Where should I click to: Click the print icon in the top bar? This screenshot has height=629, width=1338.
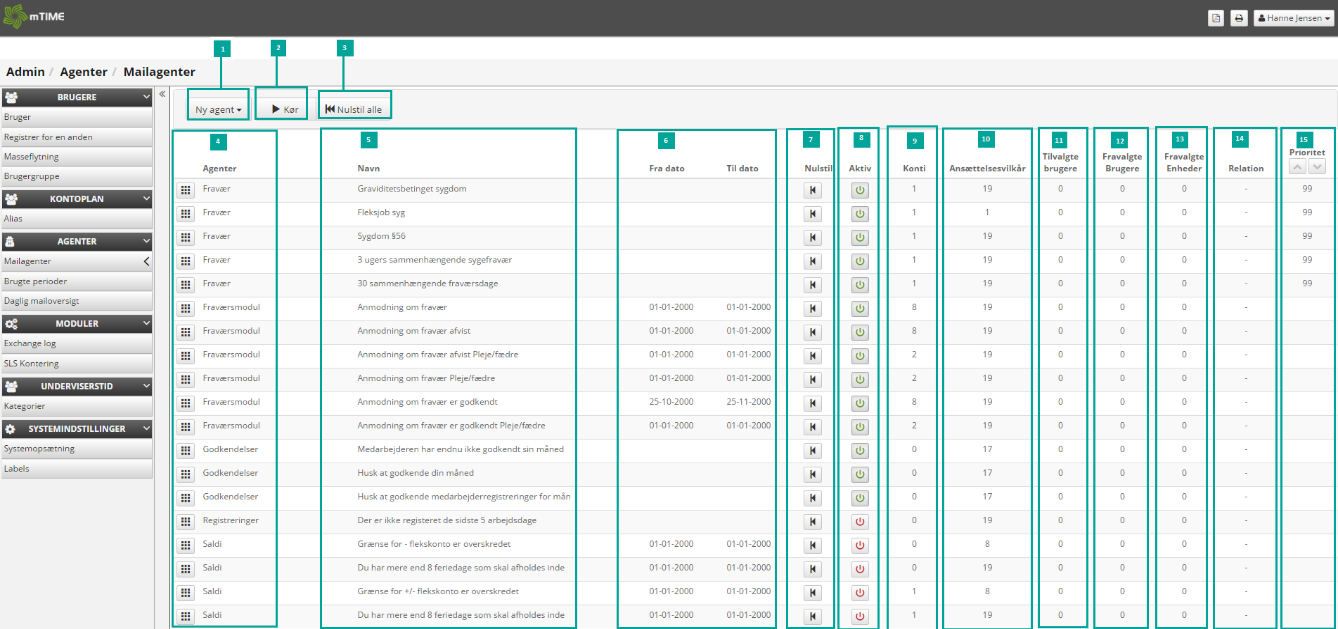1239,17
